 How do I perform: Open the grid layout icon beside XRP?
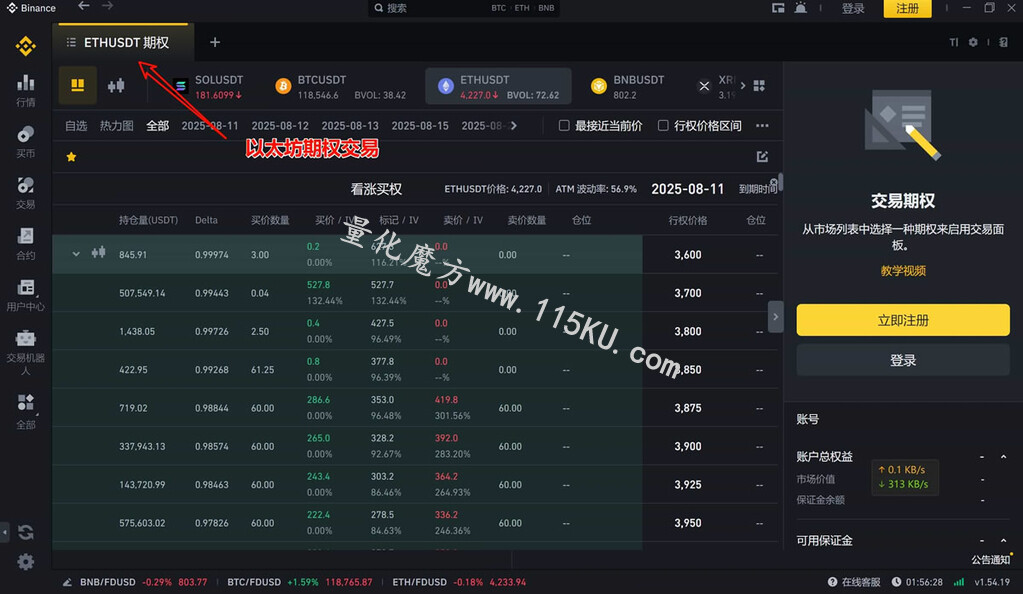[759, 86]
